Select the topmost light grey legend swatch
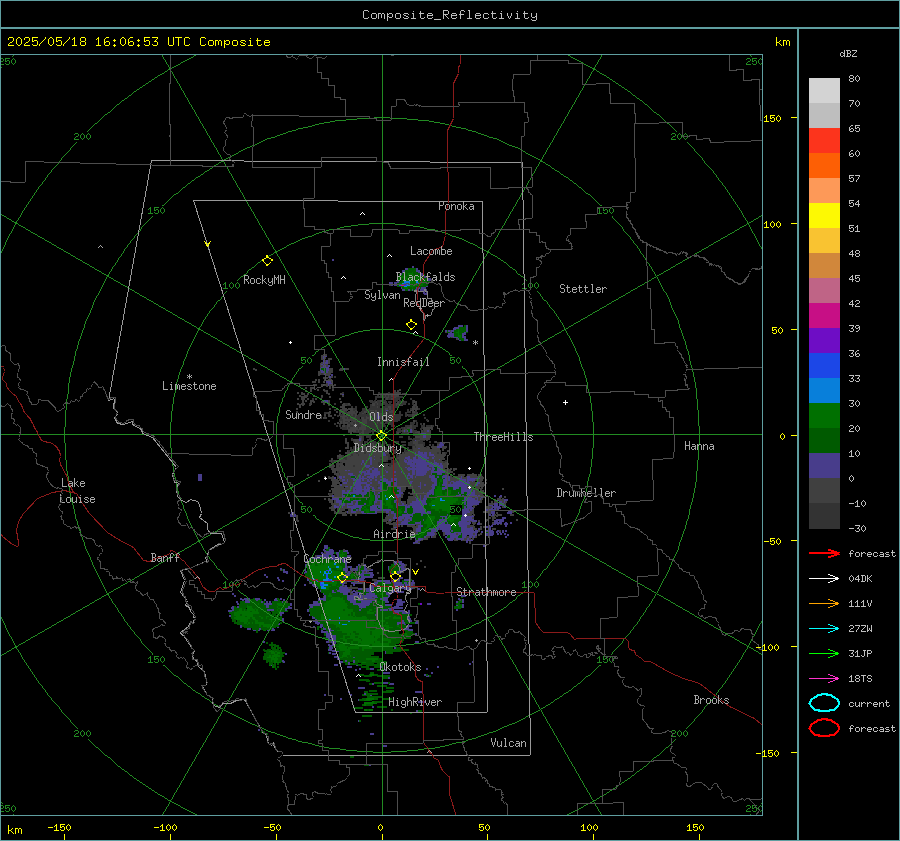 (x=824, y=91)
